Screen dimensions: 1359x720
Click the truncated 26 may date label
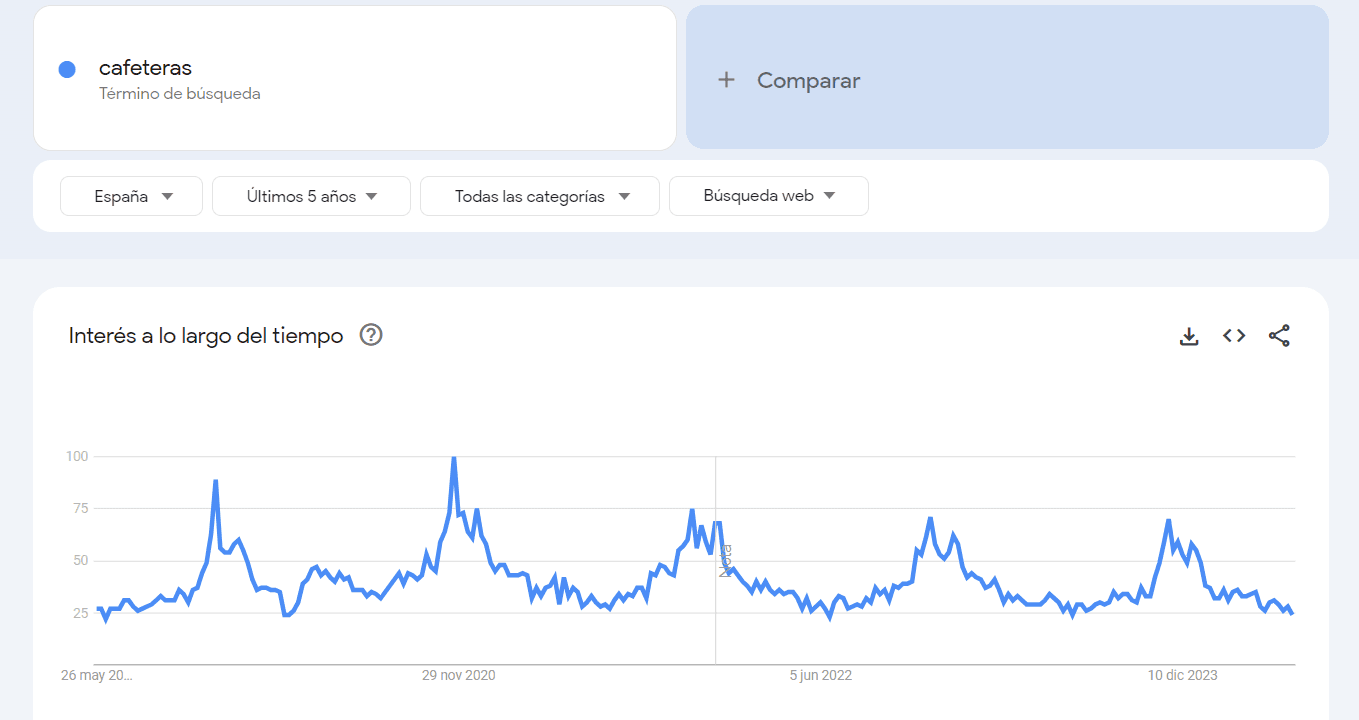point(97,675)
